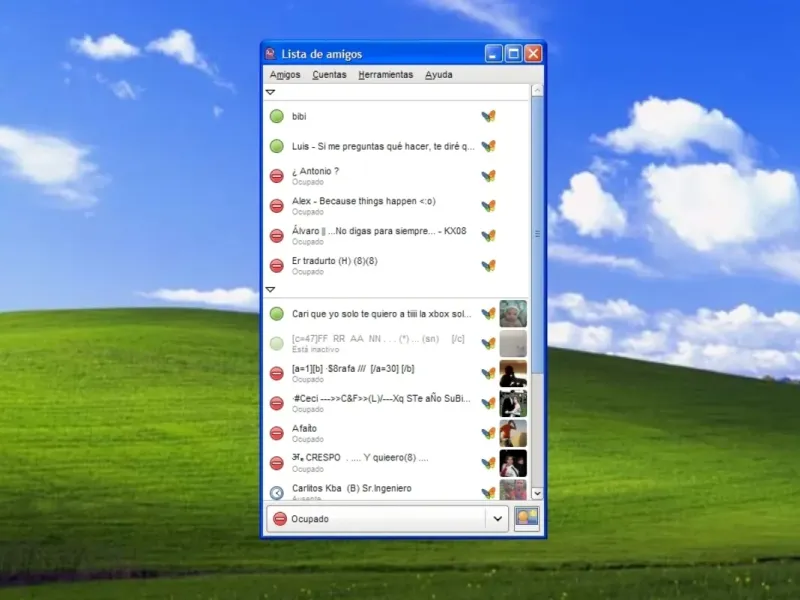Click the busy icon beside Er tradurto
The height and width of the screenshot is (600, 800).
pyautogui.click(x=277, y=266)
